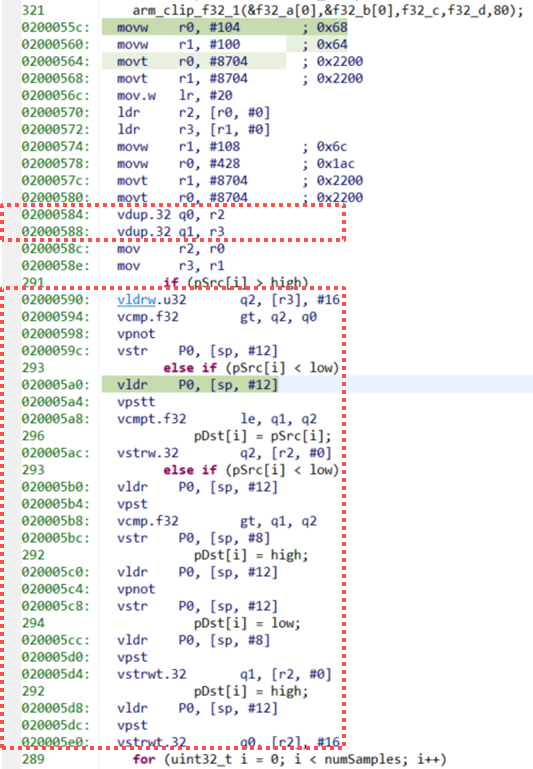
Task: Click 'vstrwt.32 q1, [r2, #0]' instruction
Action: (x=225, y=674)
